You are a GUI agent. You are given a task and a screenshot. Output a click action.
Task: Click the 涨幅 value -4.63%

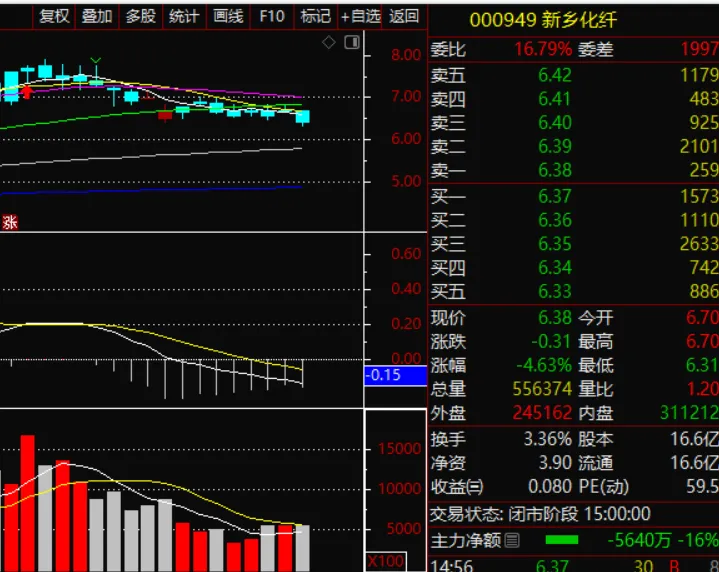[x=544, y=366]
